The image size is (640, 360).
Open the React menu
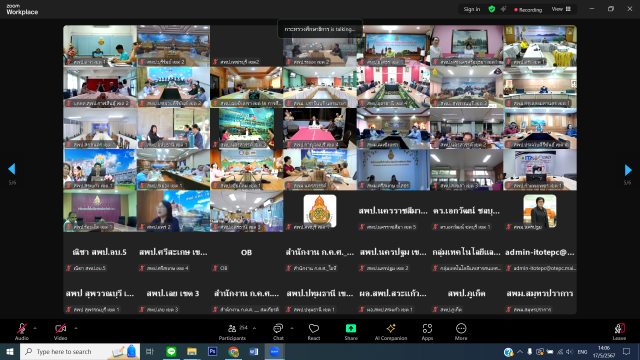pyautogui.click(x=313, y=331)
